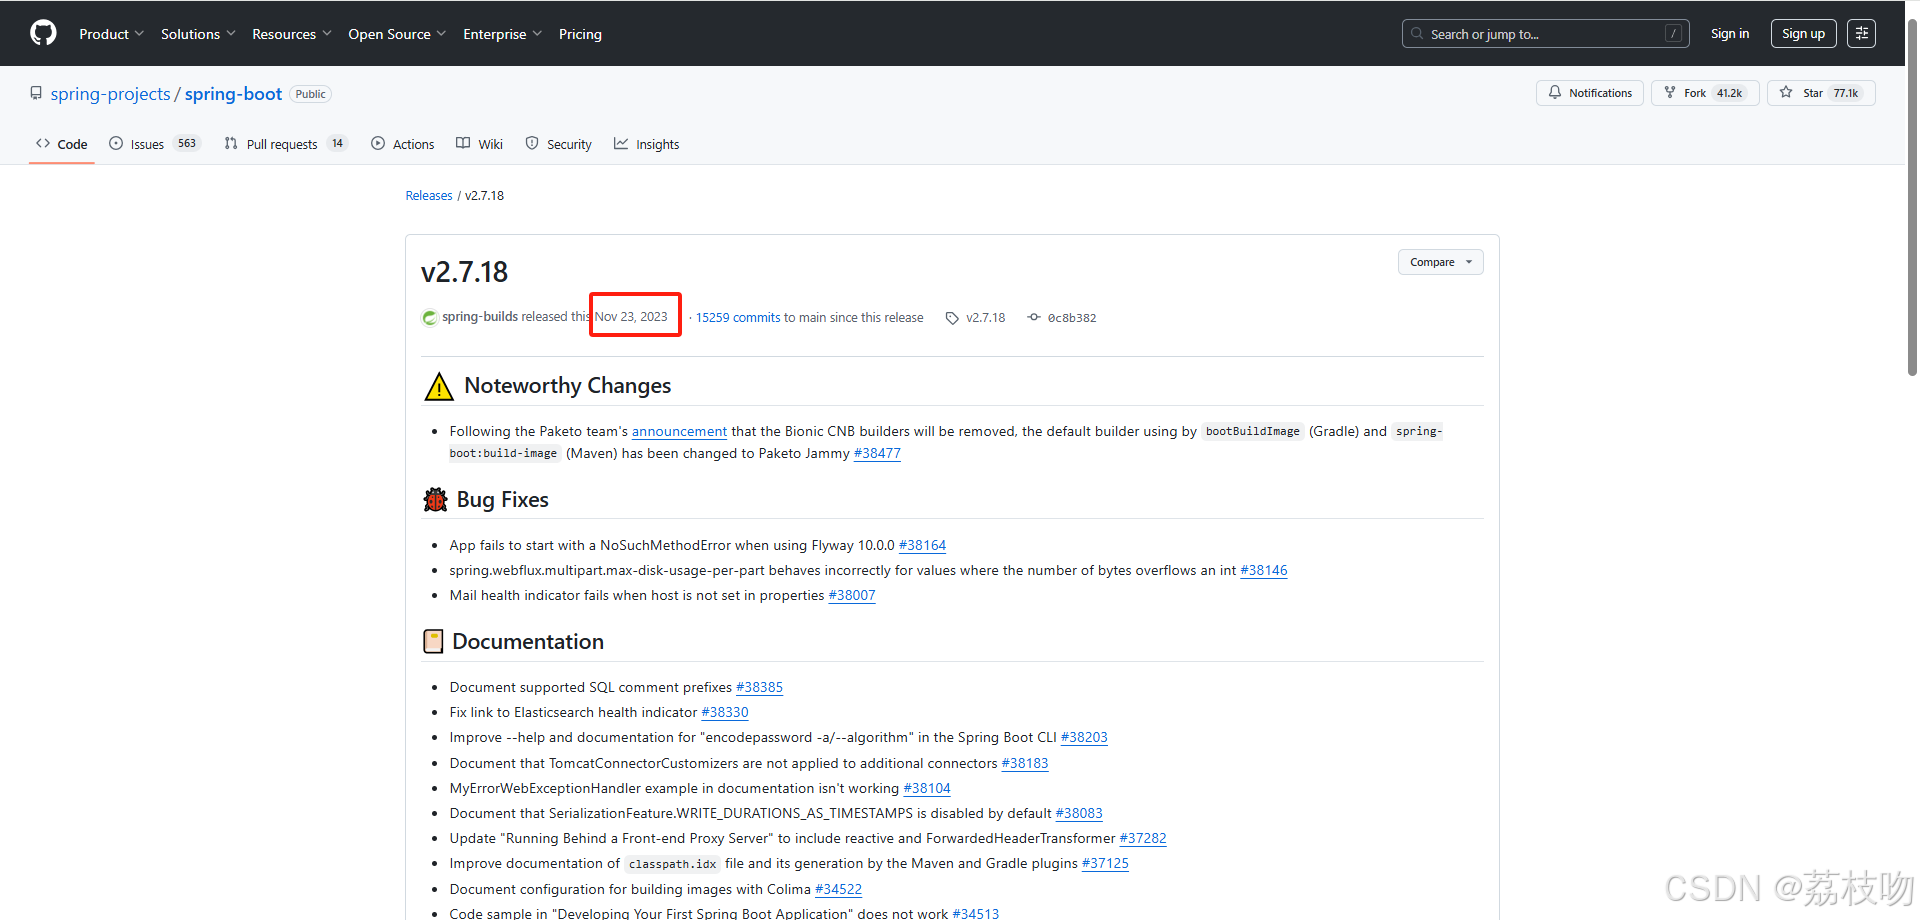Open issue #38164 about Flyway
The height and width of the screenshot is (920, 1920).
(x=922, y=546)
